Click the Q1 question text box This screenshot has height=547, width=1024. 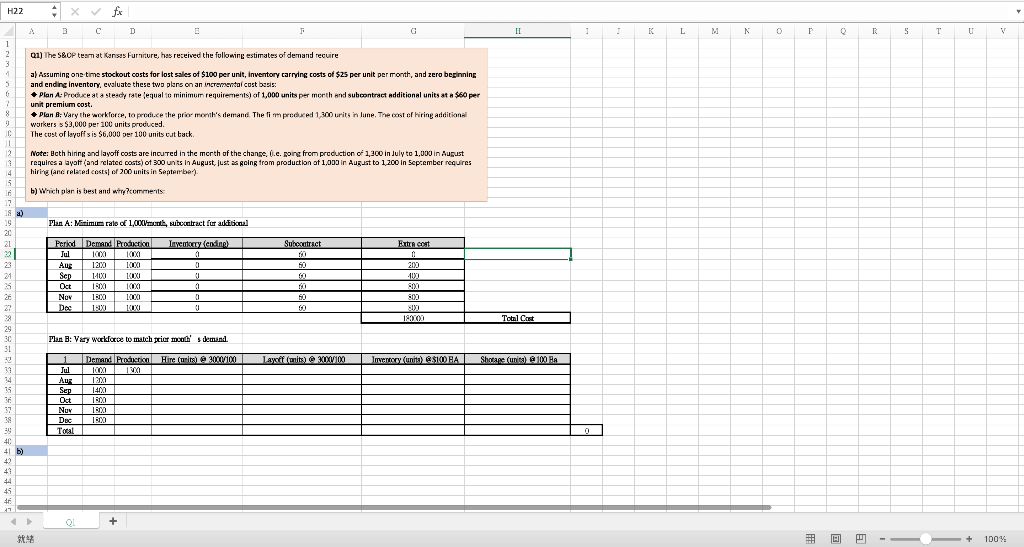pos(257,124)
